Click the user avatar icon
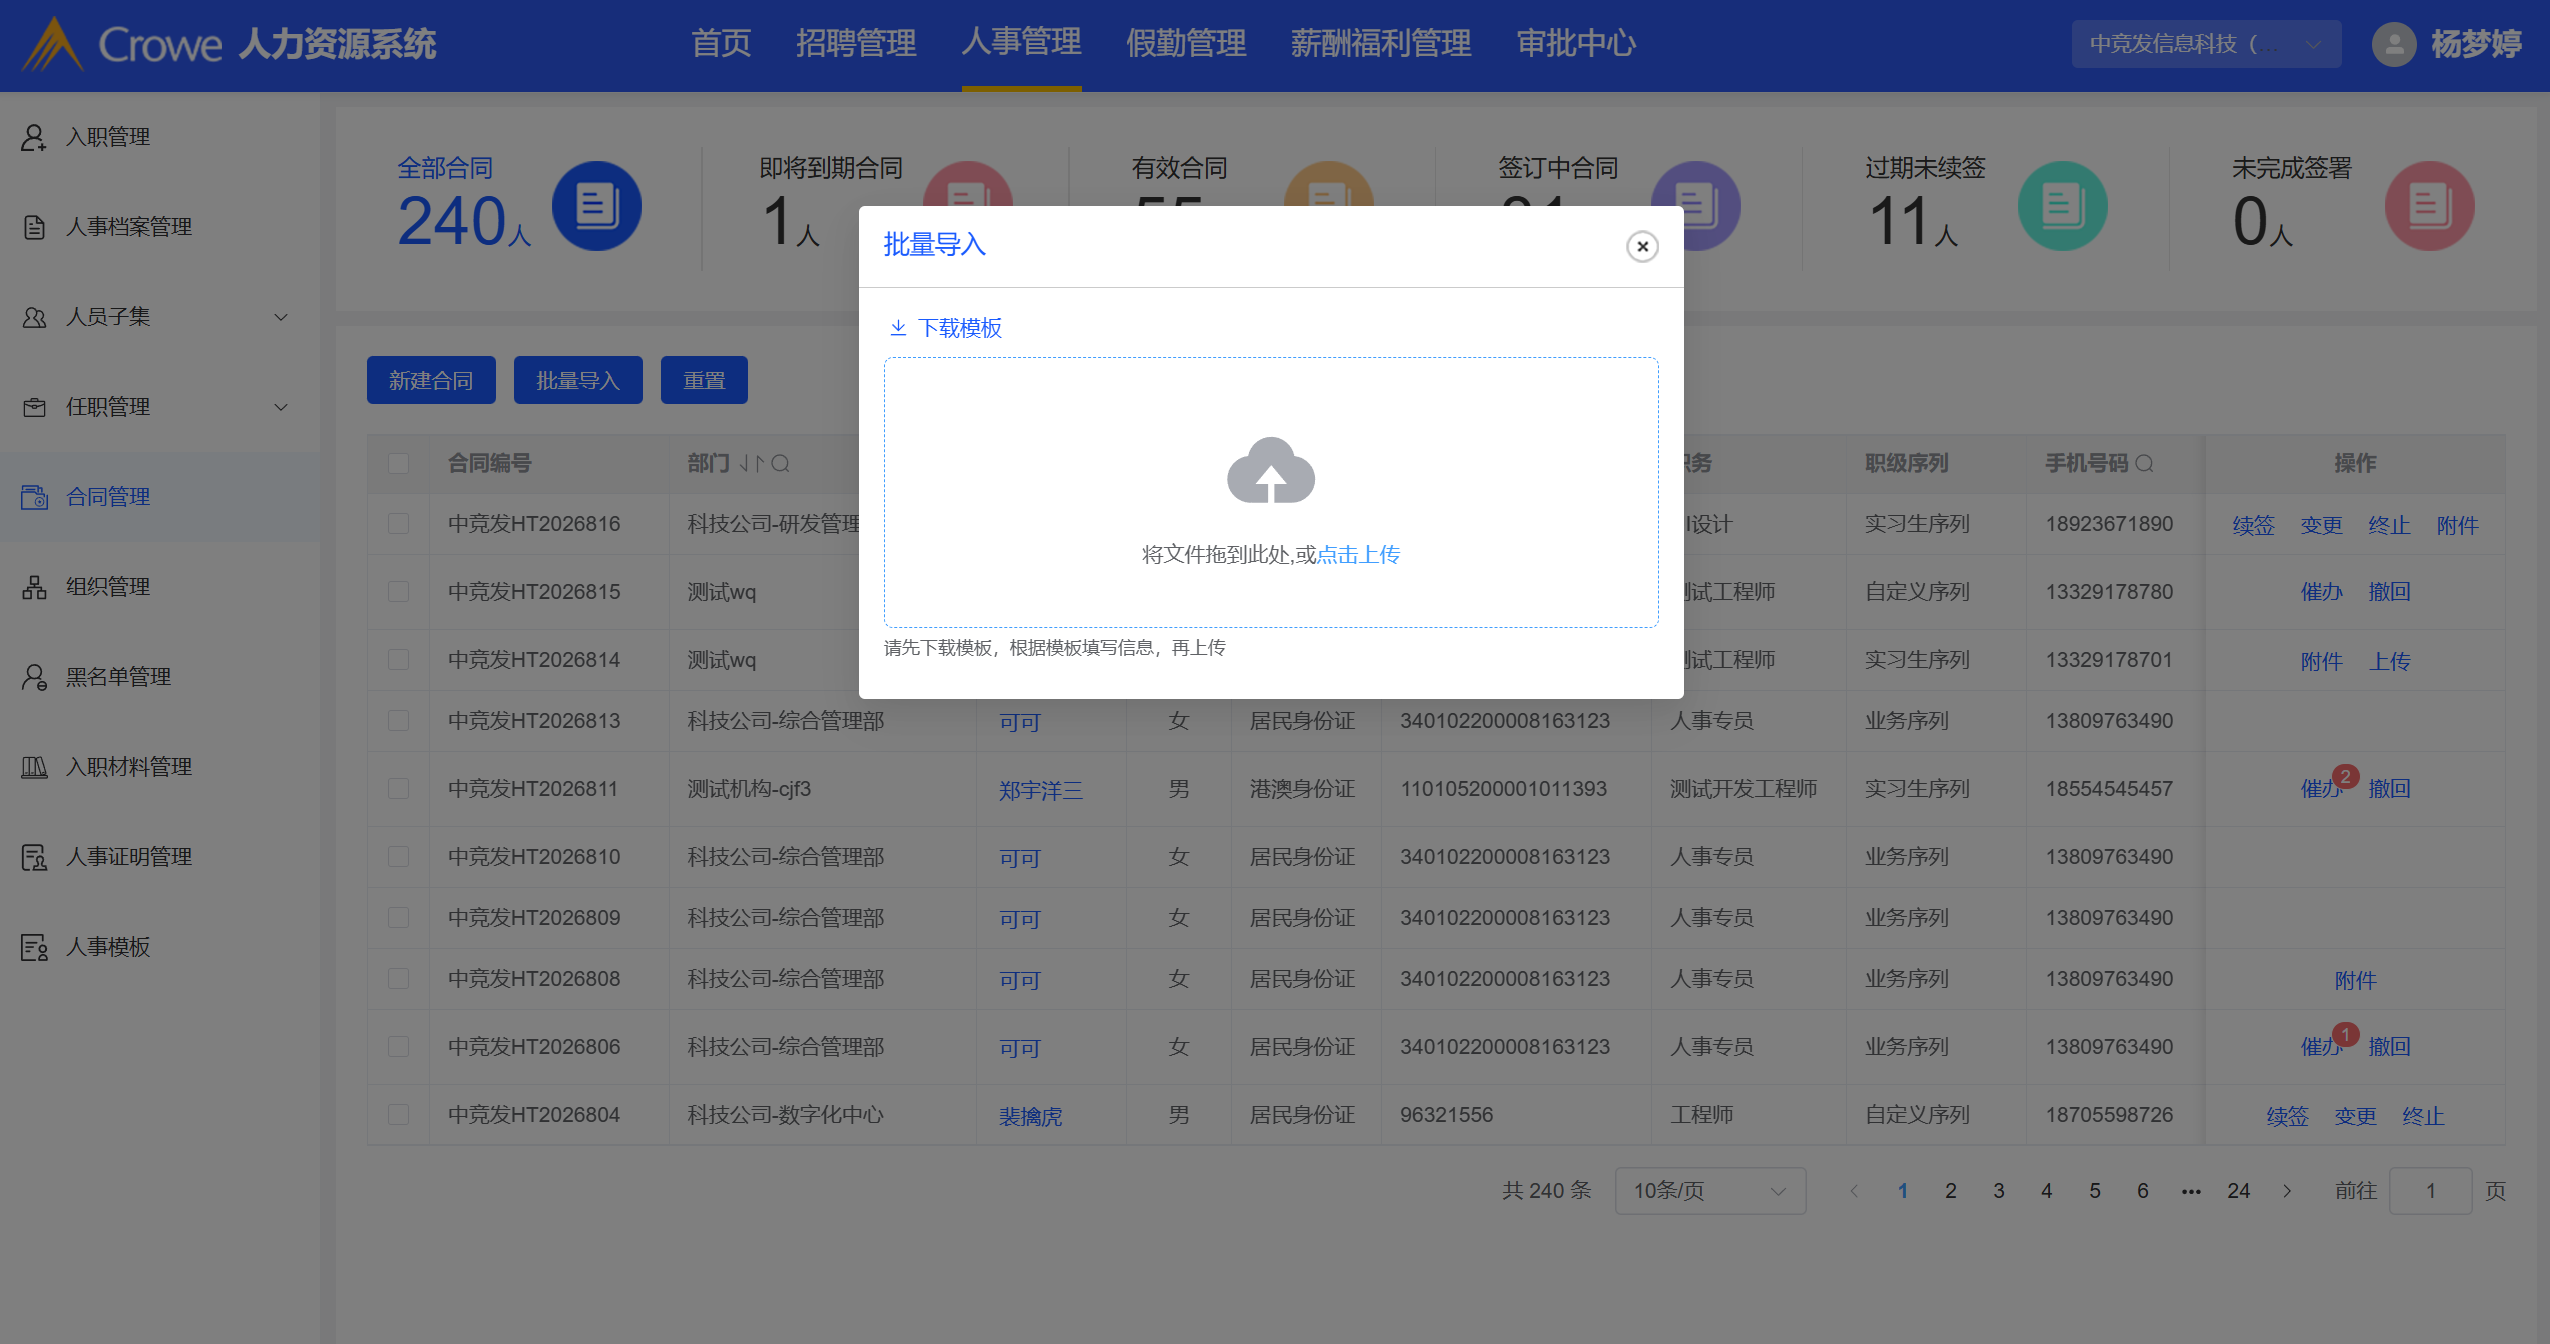Screen dimensions: 2550x1344 (x=2394, y=44)
